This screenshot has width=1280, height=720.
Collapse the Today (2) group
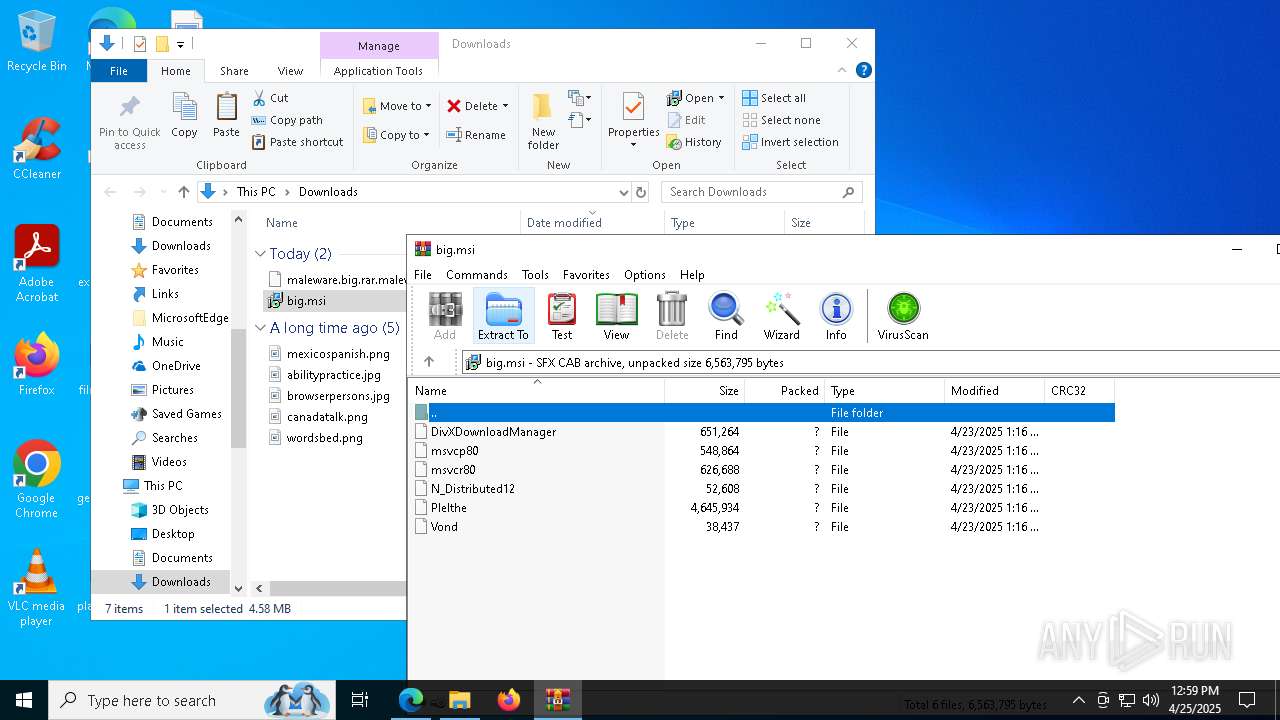pos(260,254)
